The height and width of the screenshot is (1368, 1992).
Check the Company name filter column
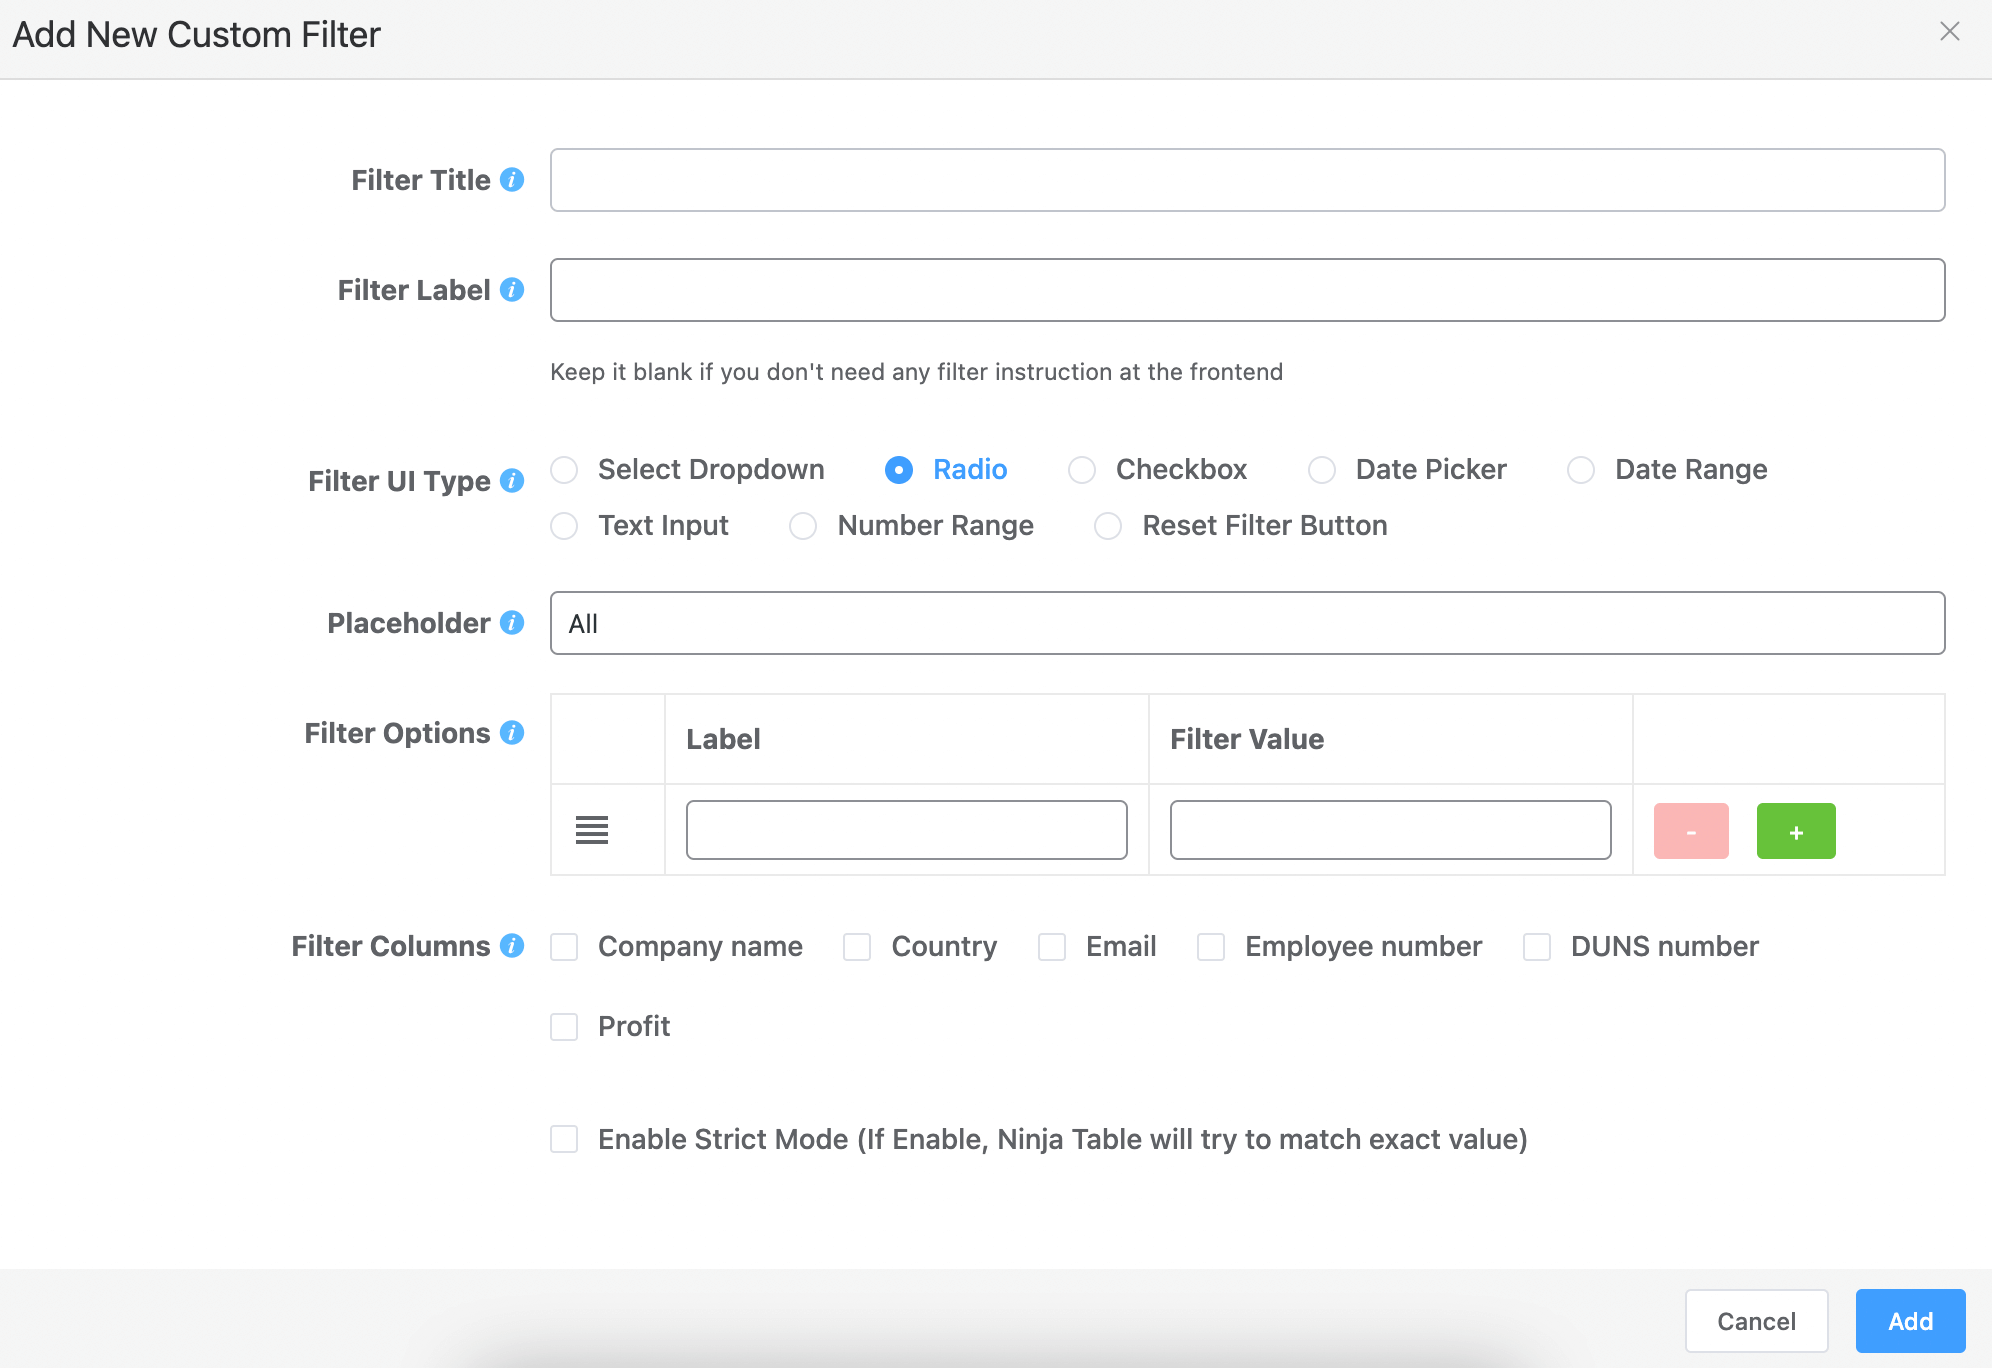point(564,946)
